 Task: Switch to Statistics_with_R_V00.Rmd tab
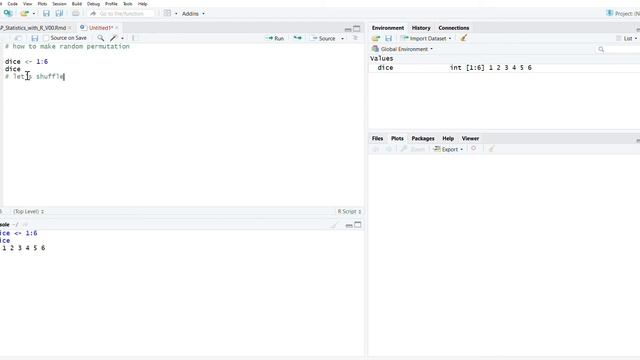coord(33,28)
